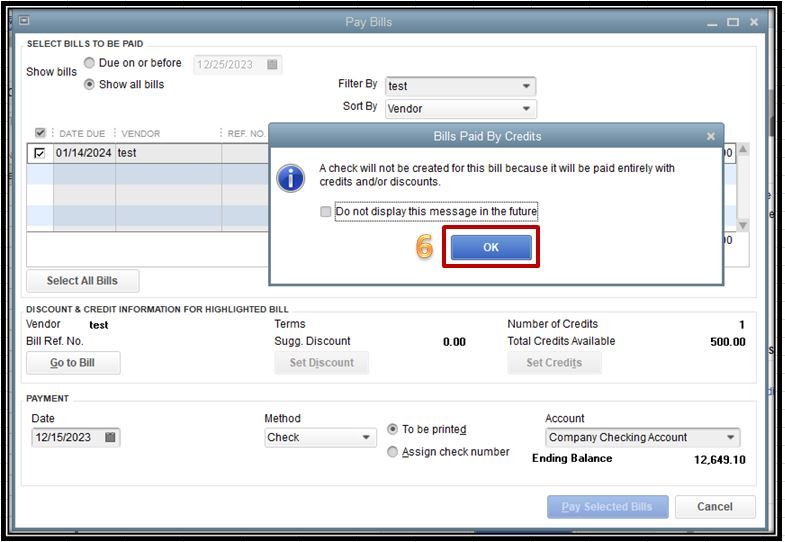785x542 pixels.
Task: Close the Bills Paid By Credits dialog
Action: 710,136
